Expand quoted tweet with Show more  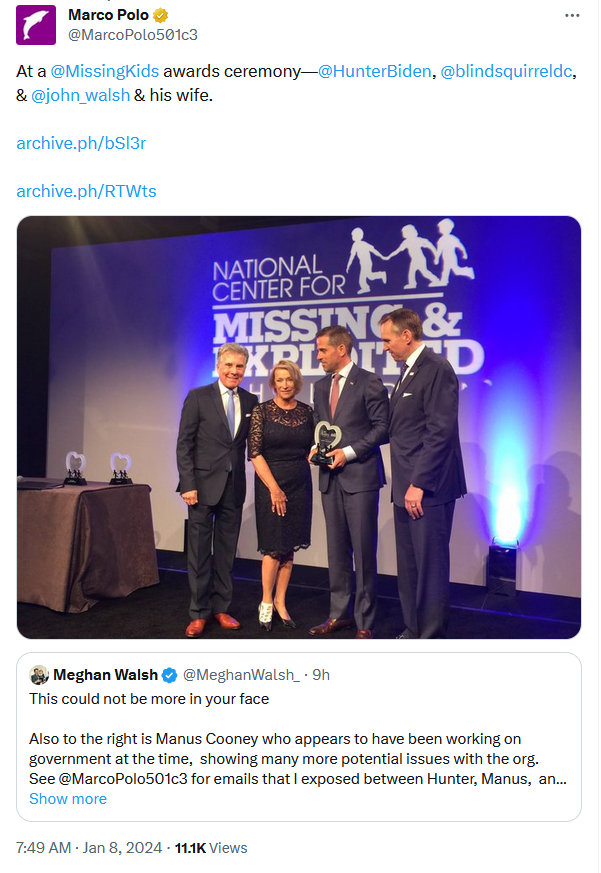tap(68, 799)
